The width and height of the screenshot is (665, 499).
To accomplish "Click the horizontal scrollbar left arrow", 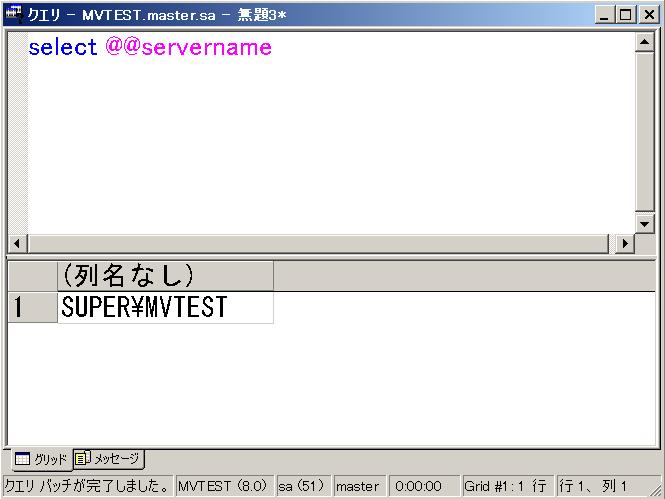I will (17, 244).
